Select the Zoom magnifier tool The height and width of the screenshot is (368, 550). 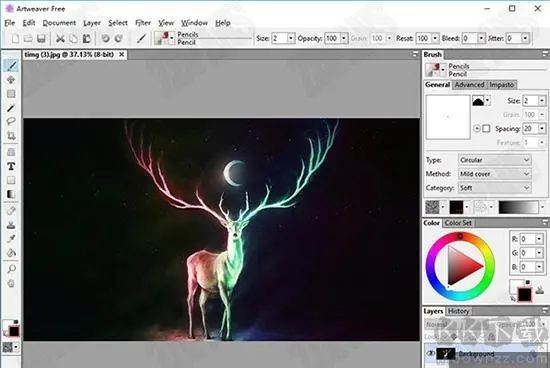11,269
